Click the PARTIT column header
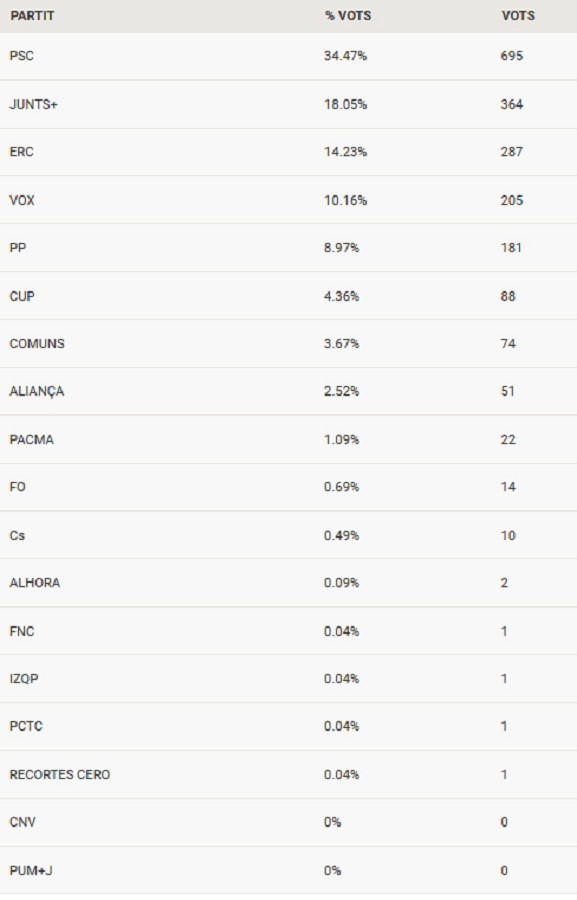Image resolution: width=577 pixels, height=900 pixels. (32, 16)
